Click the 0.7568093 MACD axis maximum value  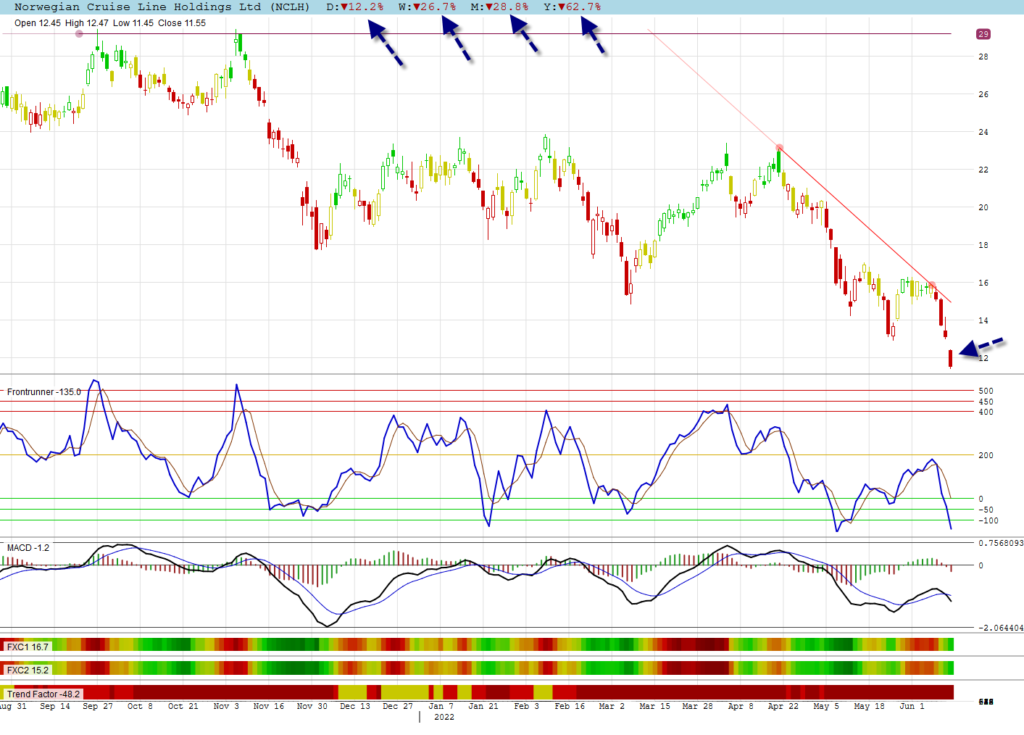click(x=1000, y=543)
